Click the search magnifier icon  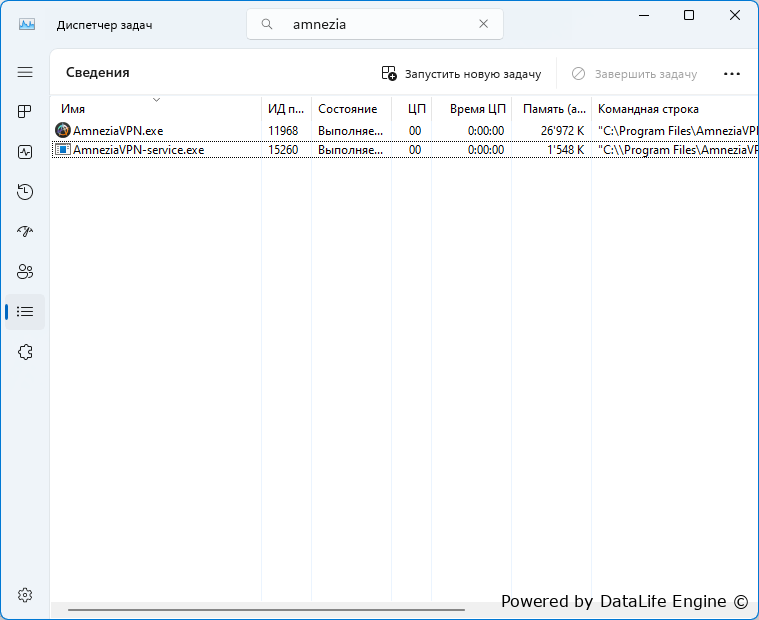[x=267, y=24]
